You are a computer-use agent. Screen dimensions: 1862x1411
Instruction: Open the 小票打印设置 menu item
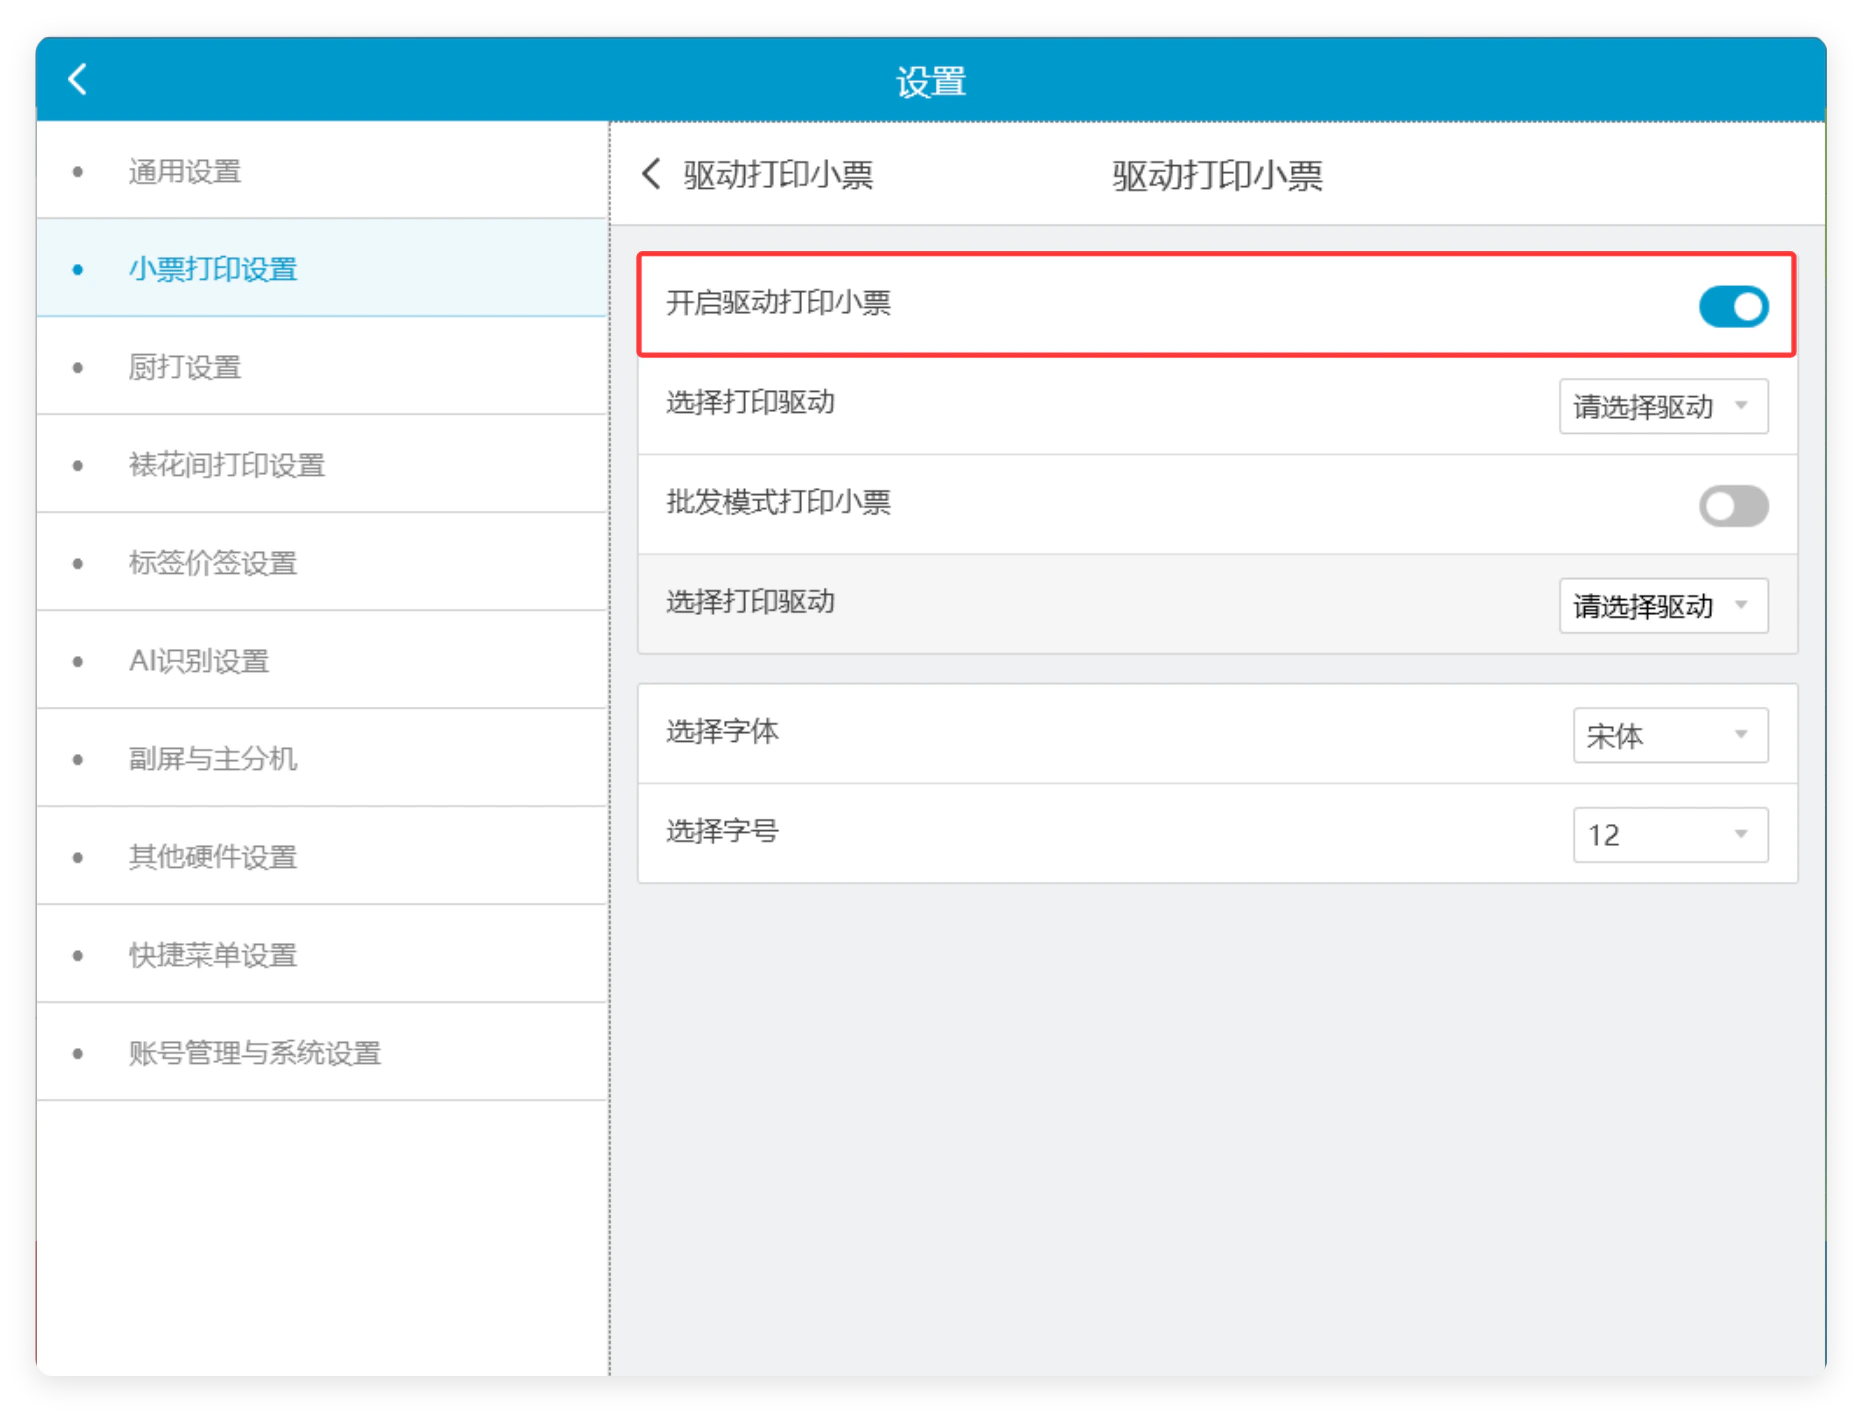tap(322, 268)
